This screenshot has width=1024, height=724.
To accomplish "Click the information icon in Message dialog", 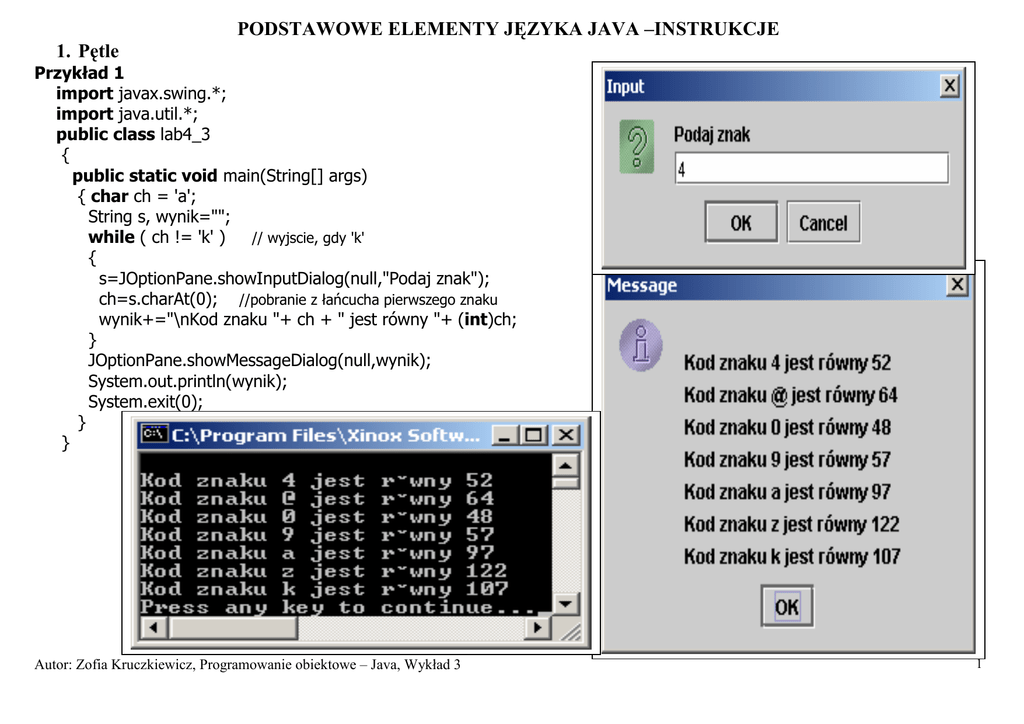I will coord(640,346).
